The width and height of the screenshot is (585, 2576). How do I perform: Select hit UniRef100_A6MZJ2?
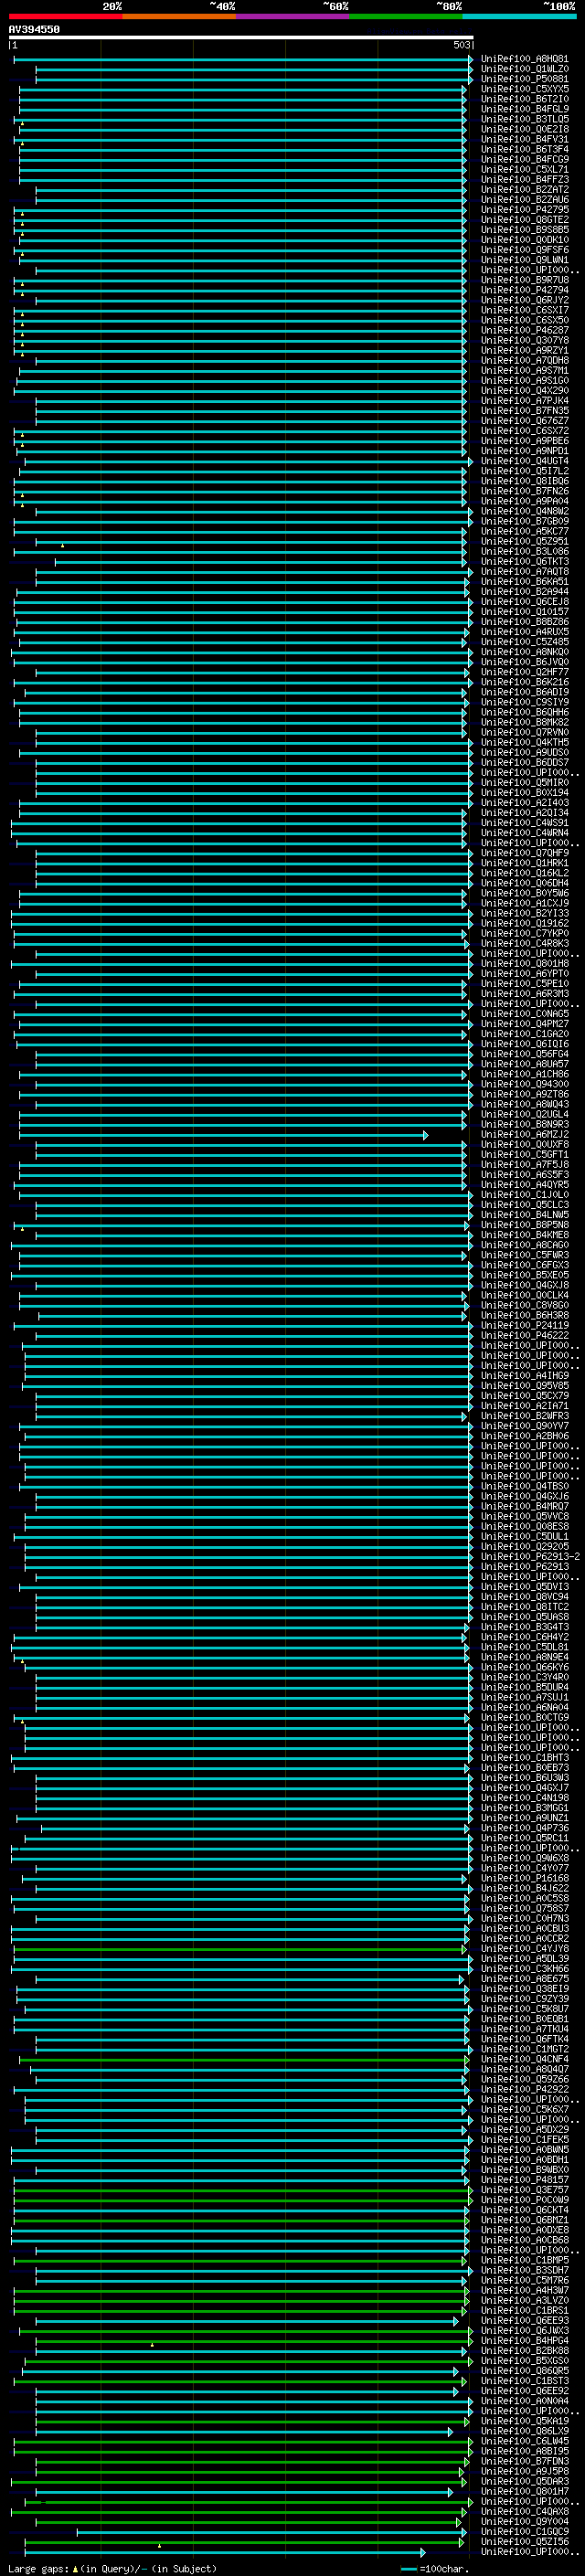coord(525,1134)
